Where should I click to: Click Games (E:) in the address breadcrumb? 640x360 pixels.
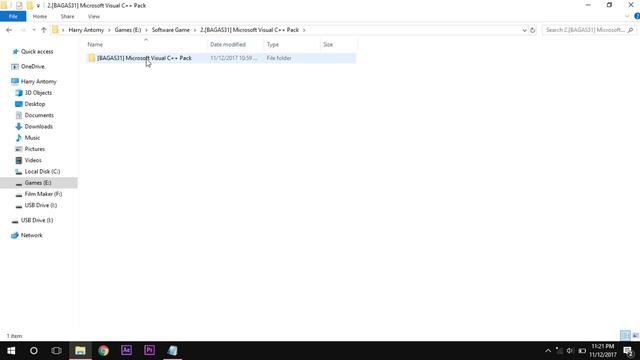click(x=128, y=30)
